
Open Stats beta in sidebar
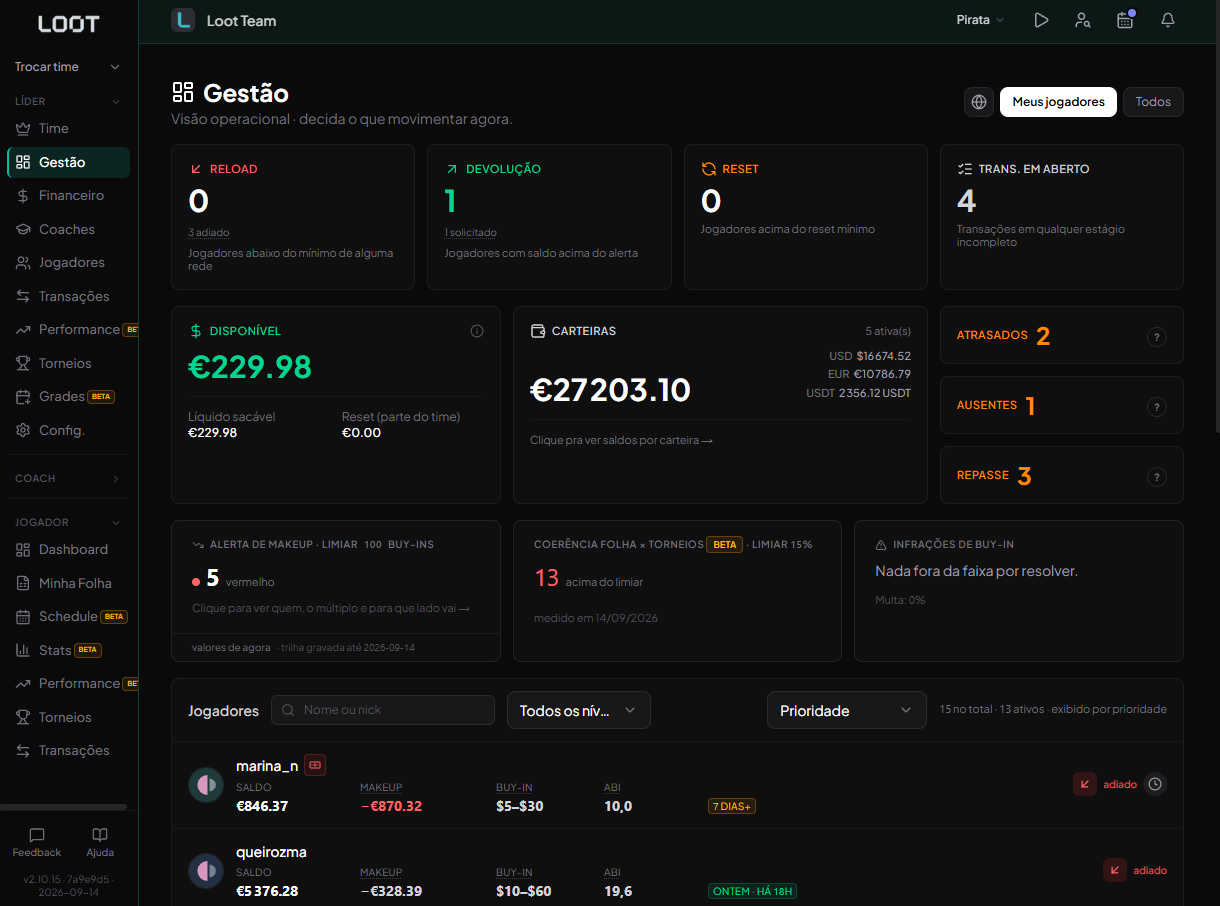pos(68,650)
